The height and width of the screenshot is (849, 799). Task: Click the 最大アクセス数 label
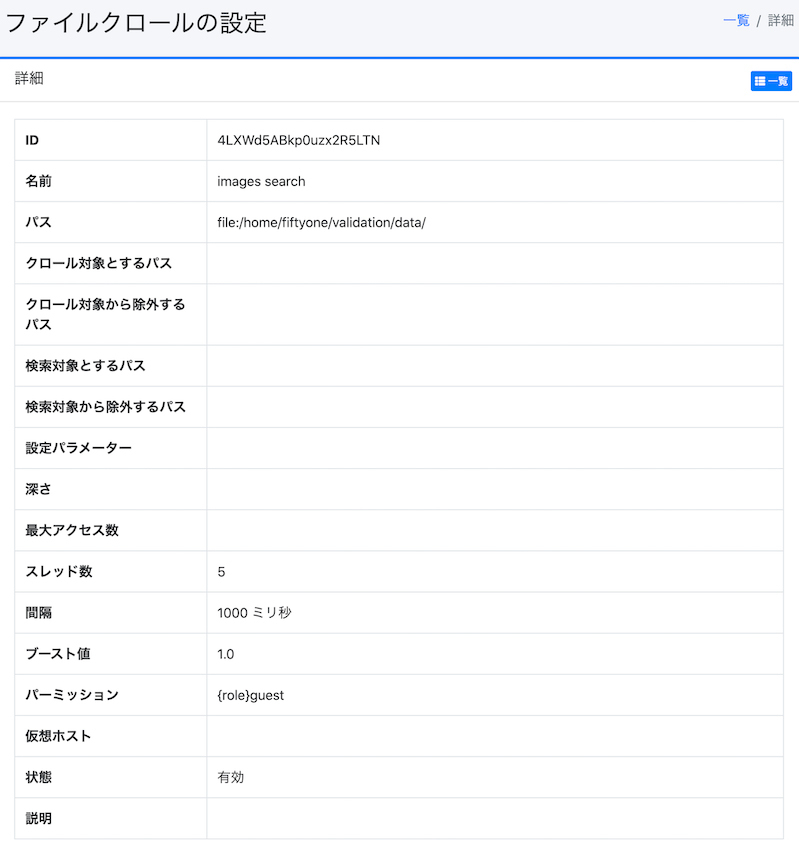click(72, 531)
